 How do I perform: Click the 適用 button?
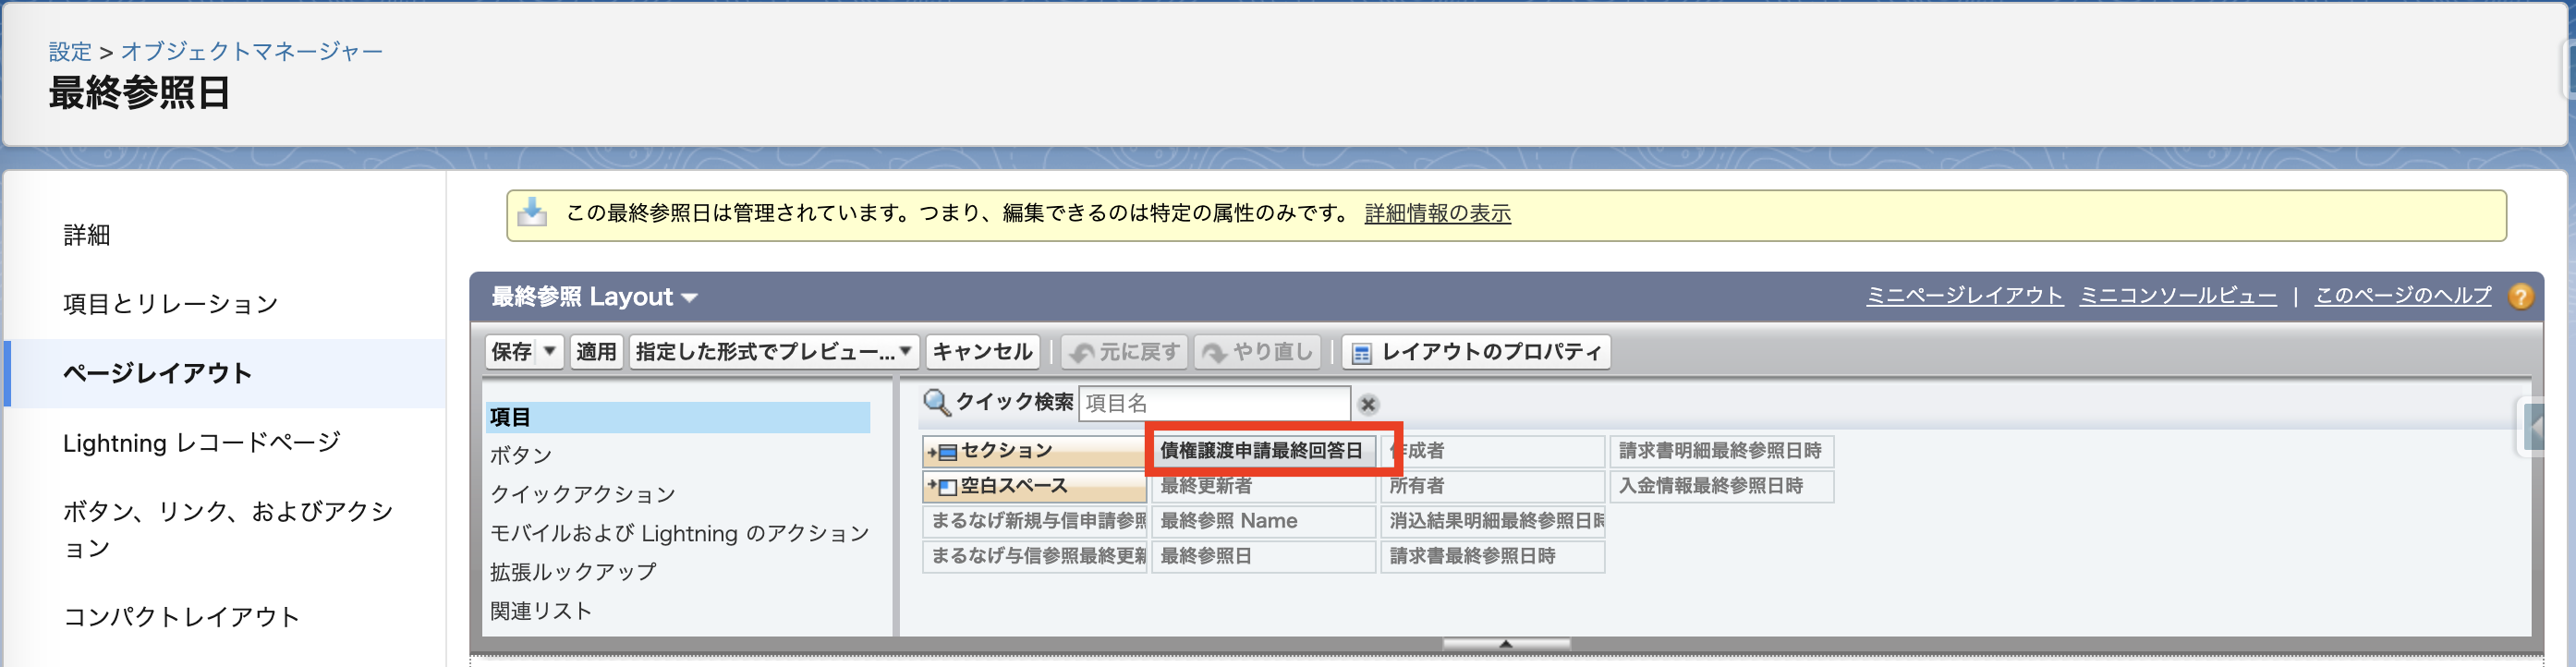[x=596, y=352]
